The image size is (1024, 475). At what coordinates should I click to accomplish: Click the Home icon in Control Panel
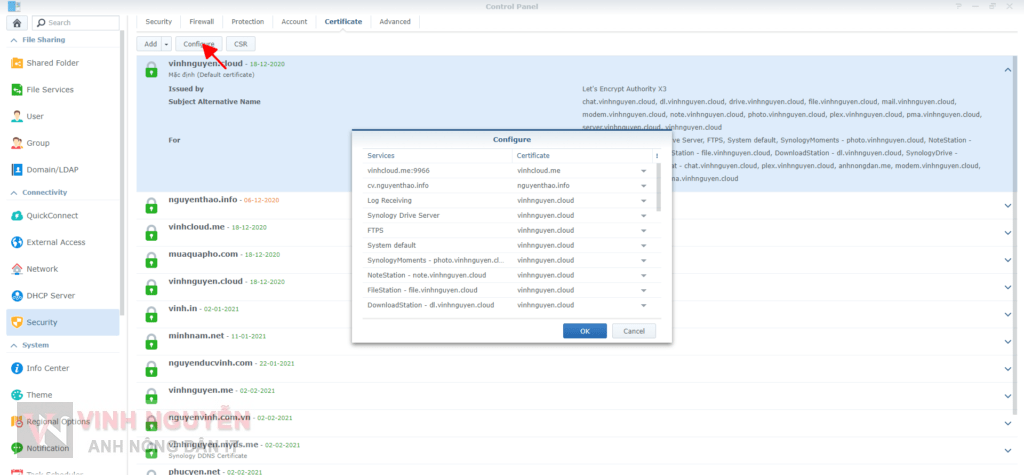tap(17, 21)
